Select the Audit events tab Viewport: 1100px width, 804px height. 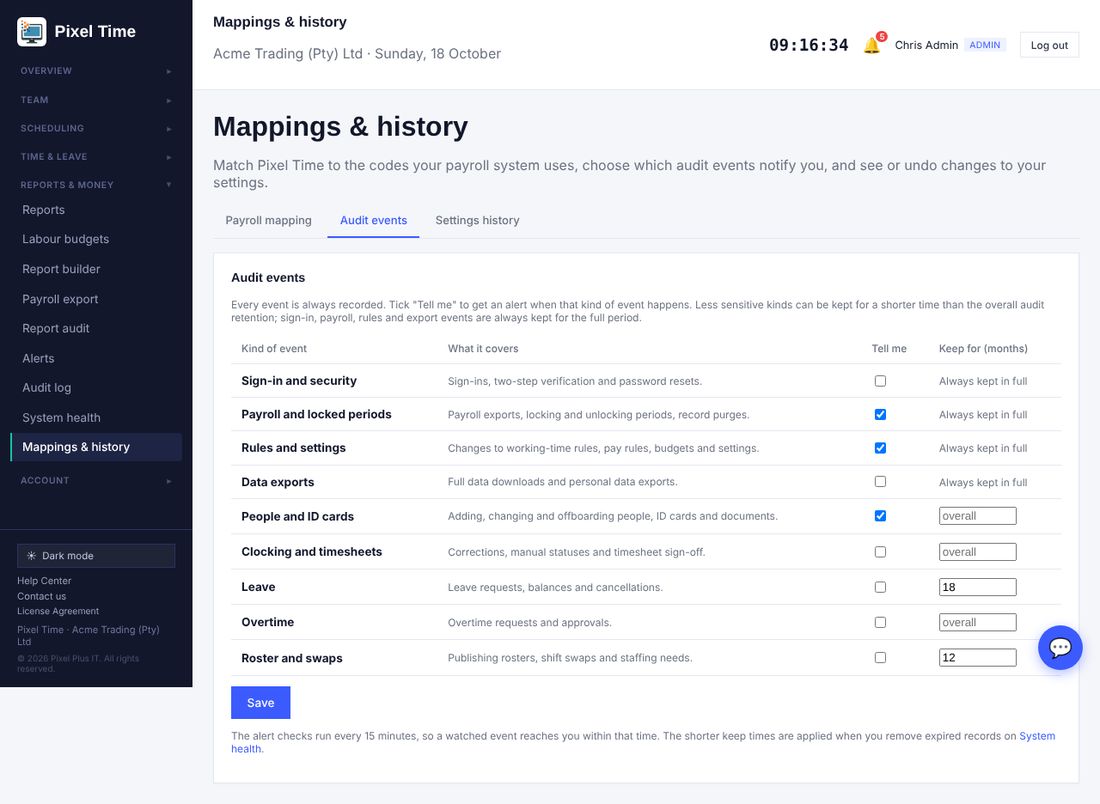point(373,220)
